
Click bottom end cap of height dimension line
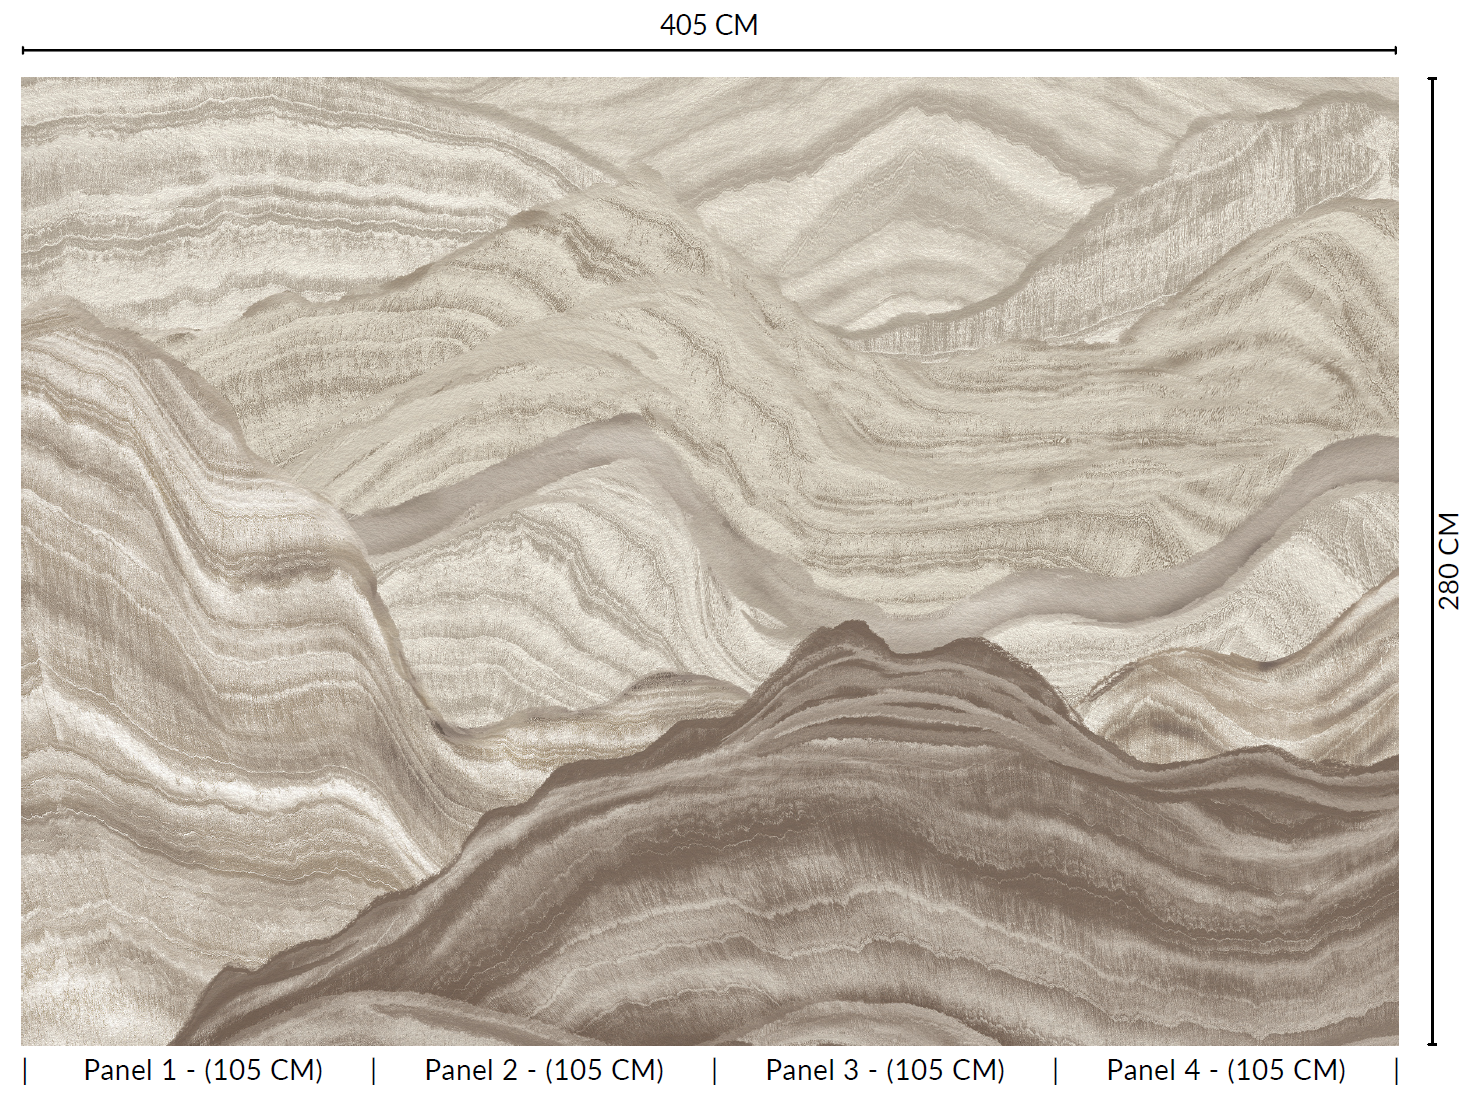pyautogui.click(x=1432, y=1044)
